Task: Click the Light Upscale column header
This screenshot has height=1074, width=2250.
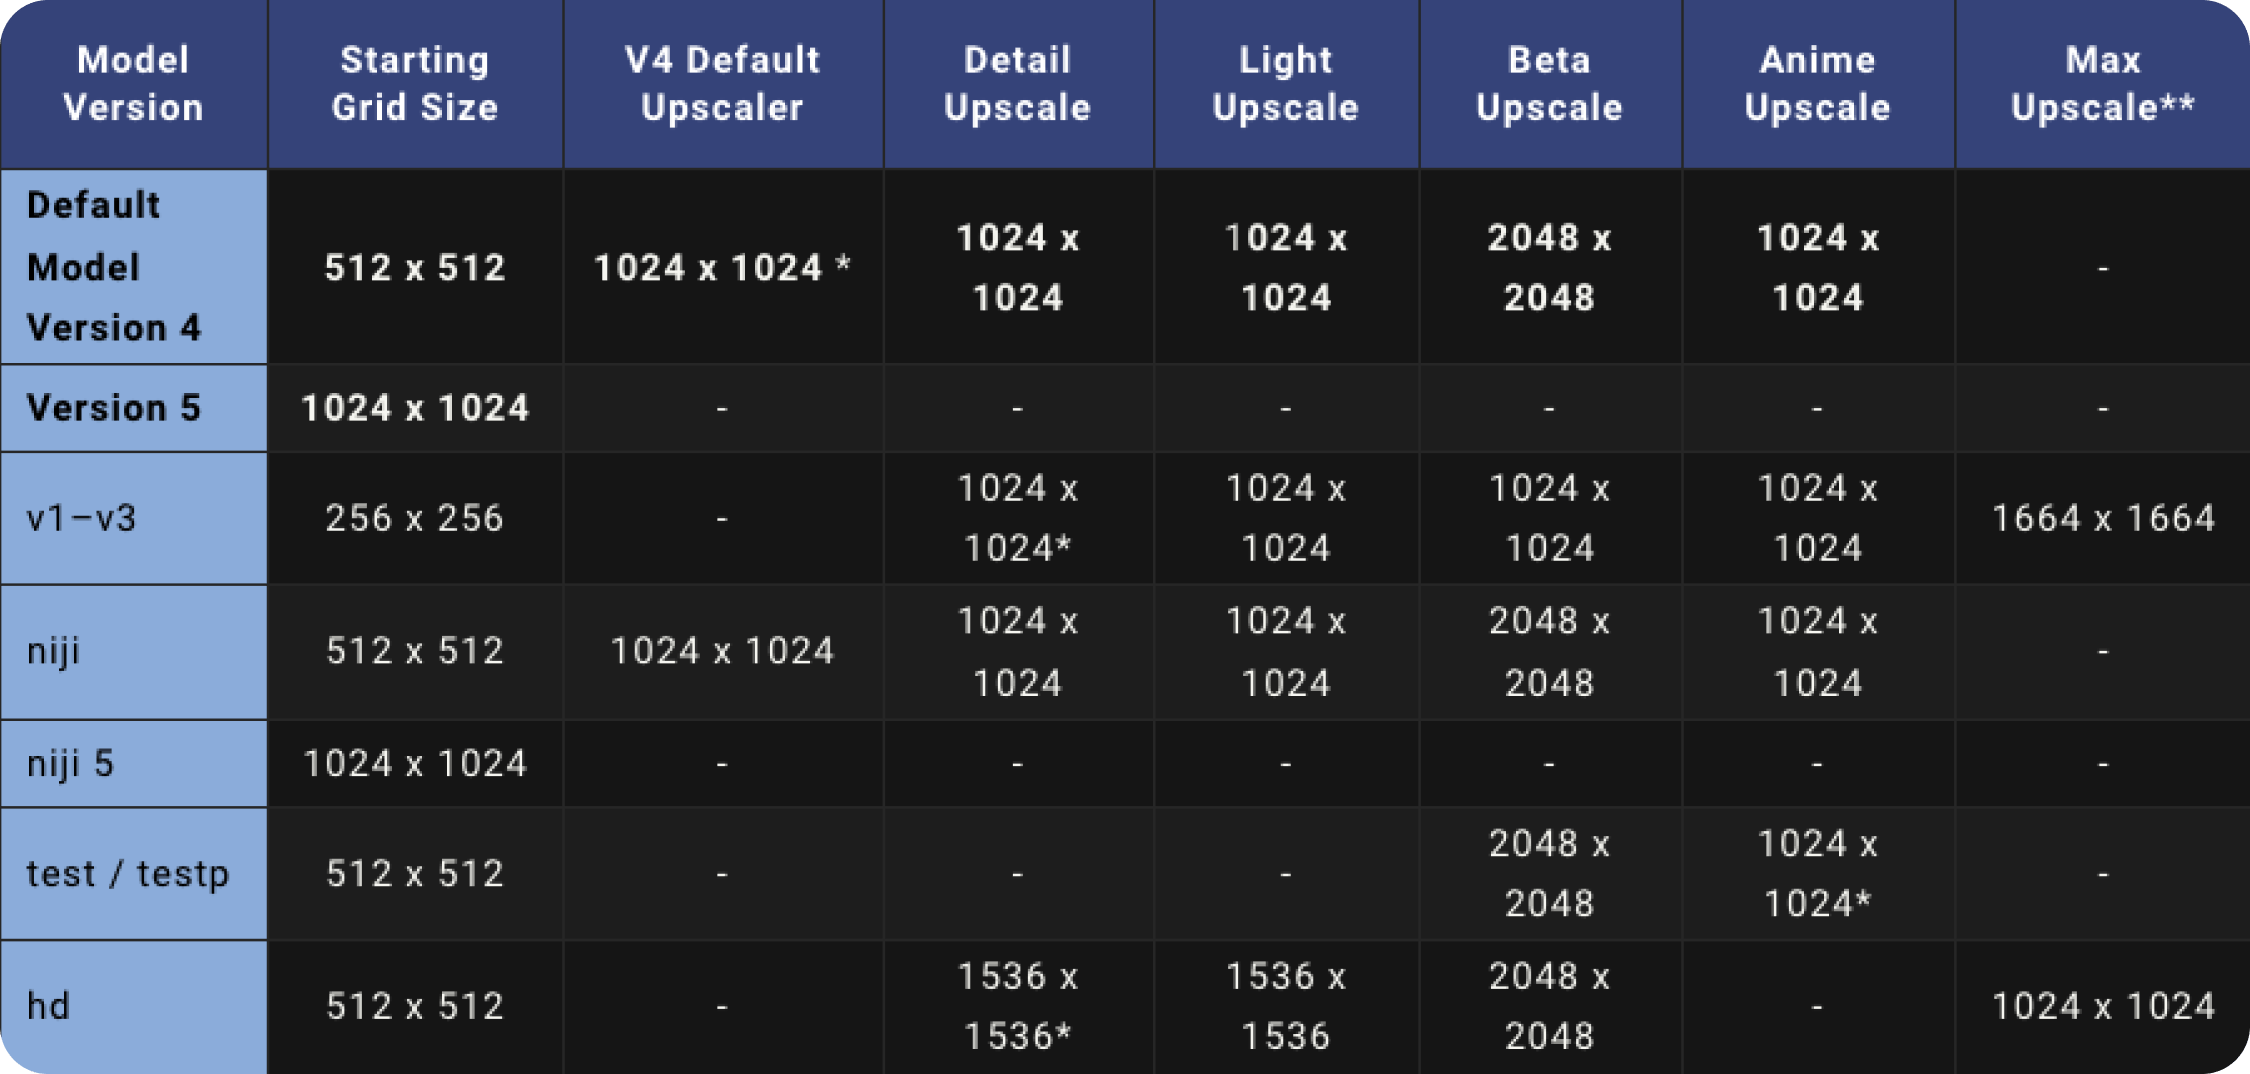Action: (1285, 84)
